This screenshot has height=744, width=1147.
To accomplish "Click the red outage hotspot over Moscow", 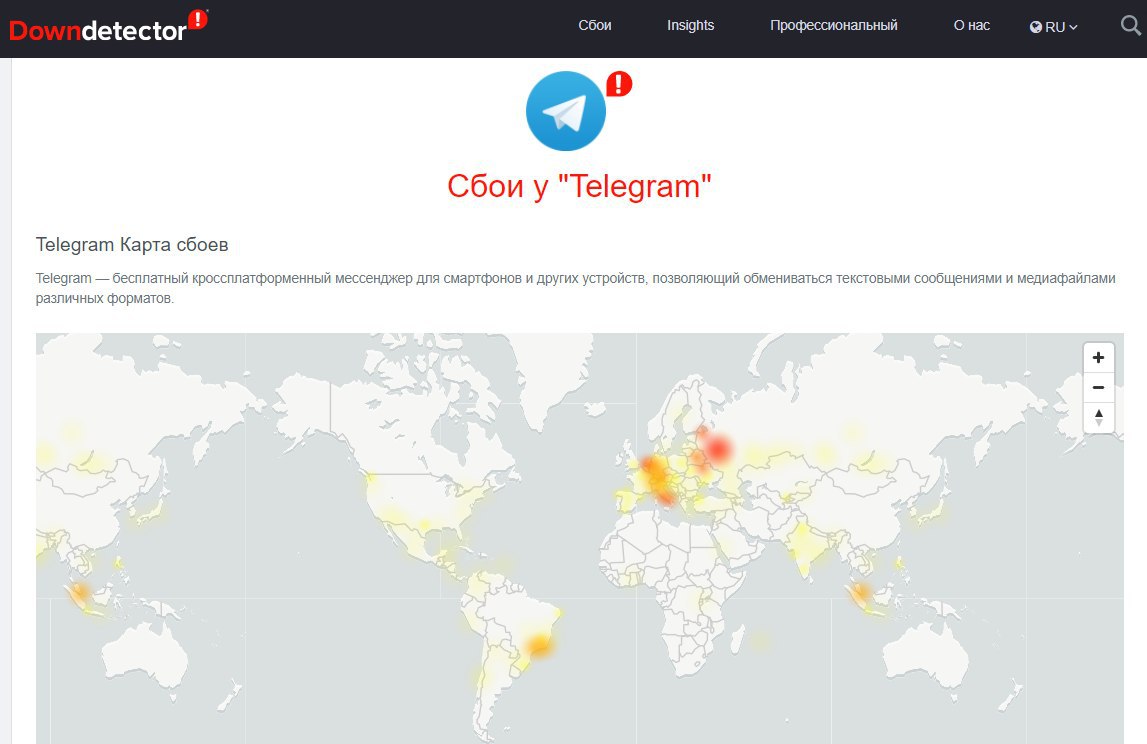I will tap(718, 448).
